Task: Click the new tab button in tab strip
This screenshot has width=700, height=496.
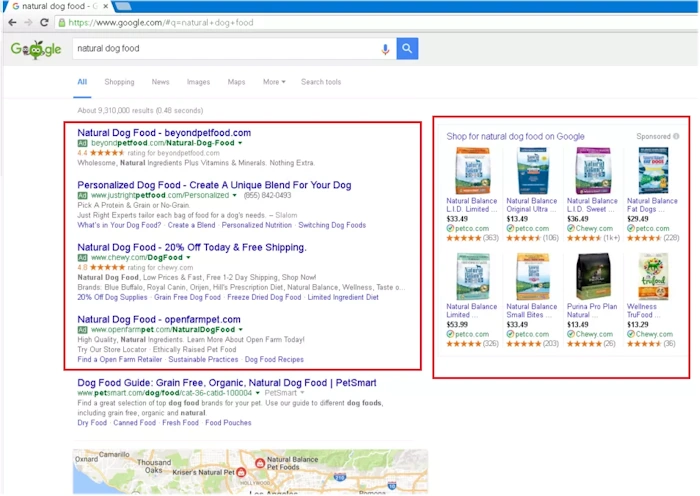Action: tap(123, 6)
